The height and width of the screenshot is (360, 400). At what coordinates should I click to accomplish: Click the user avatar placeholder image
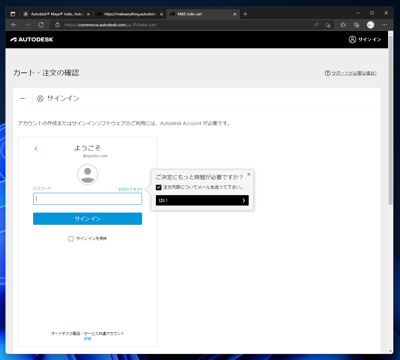[x=87, y=174]
